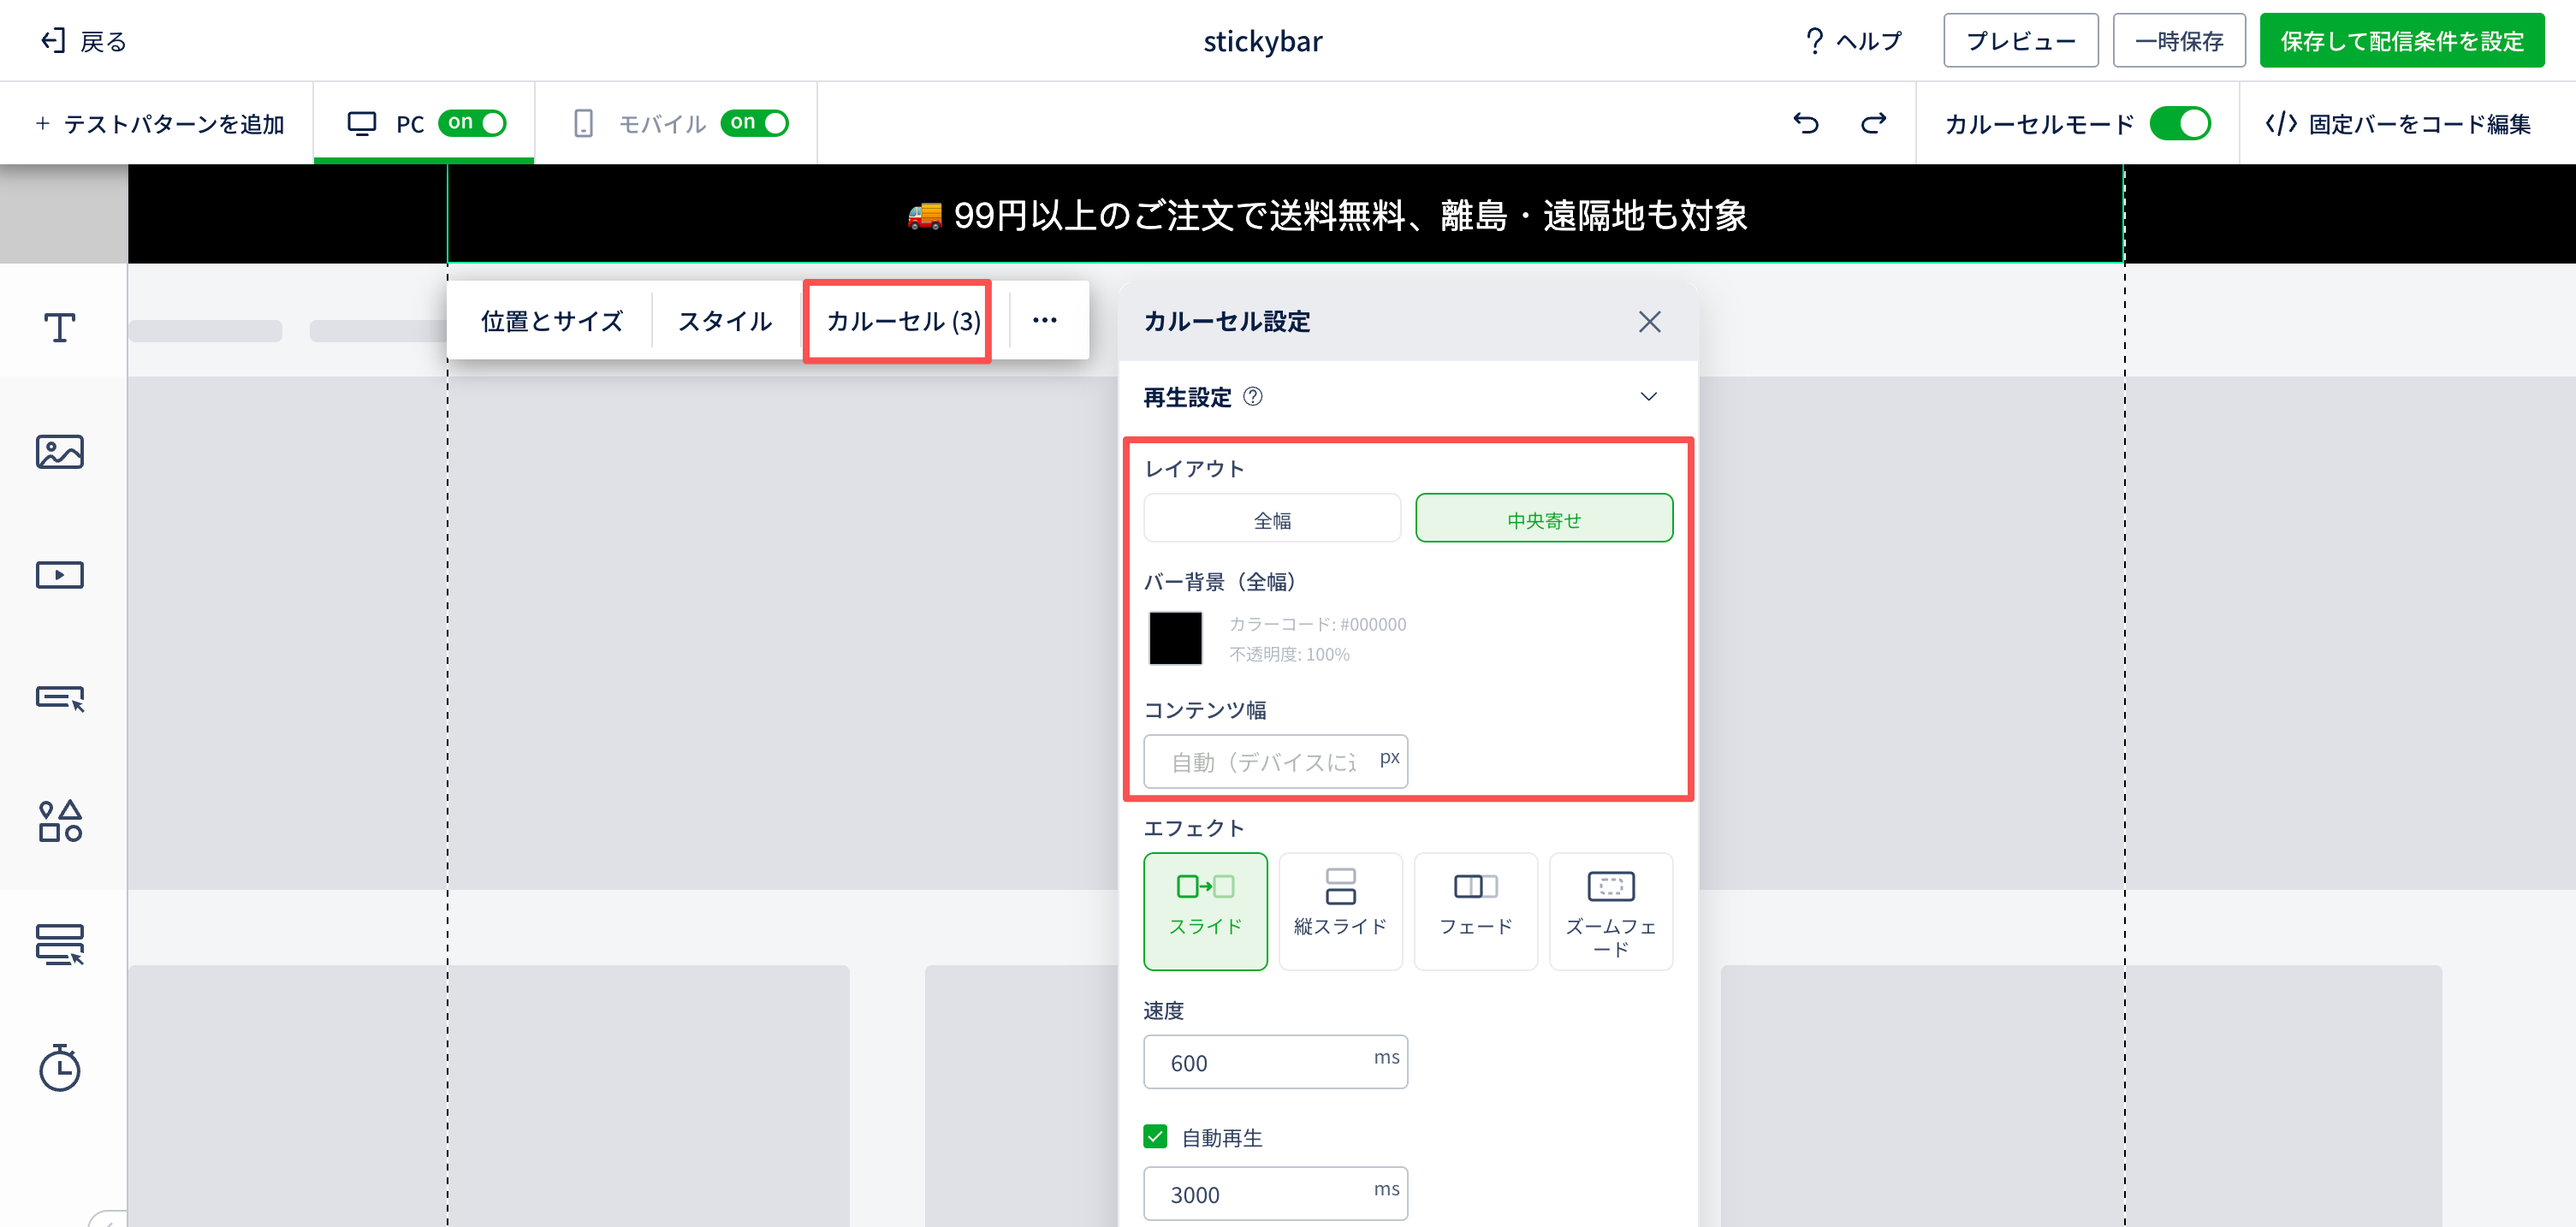Click コンテンツ幅 px input field
Screen dimensions: 2576x1227
[x=1275, y=761]
